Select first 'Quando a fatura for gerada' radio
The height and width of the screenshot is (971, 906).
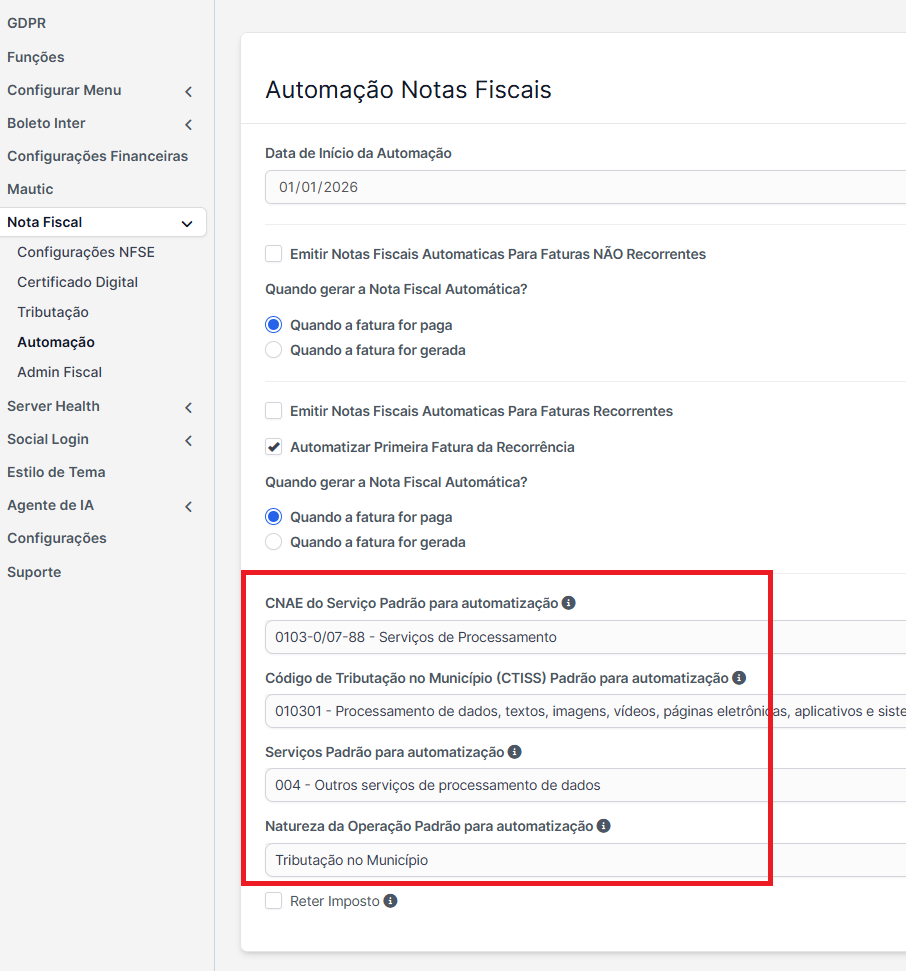coord(273,350)
